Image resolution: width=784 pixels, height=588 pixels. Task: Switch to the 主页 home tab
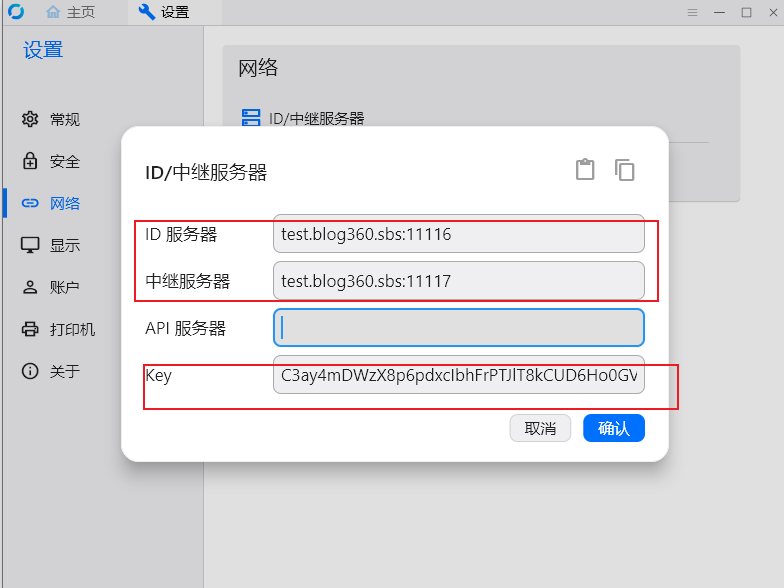tap(70, 12)
